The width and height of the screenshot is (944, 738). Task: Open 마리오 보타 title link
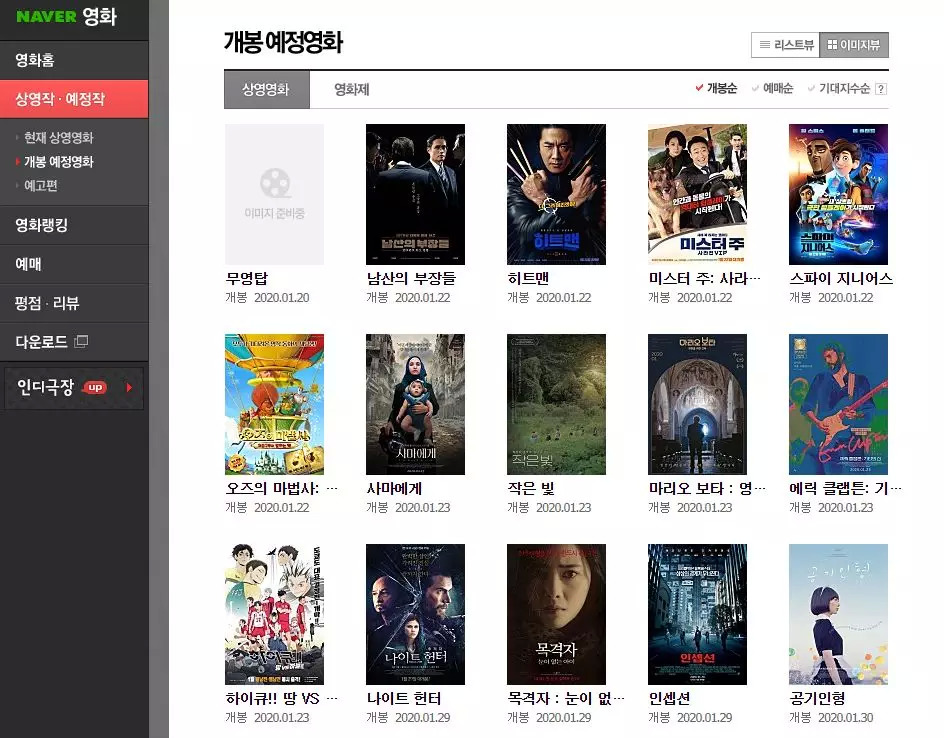click(707, 489)
